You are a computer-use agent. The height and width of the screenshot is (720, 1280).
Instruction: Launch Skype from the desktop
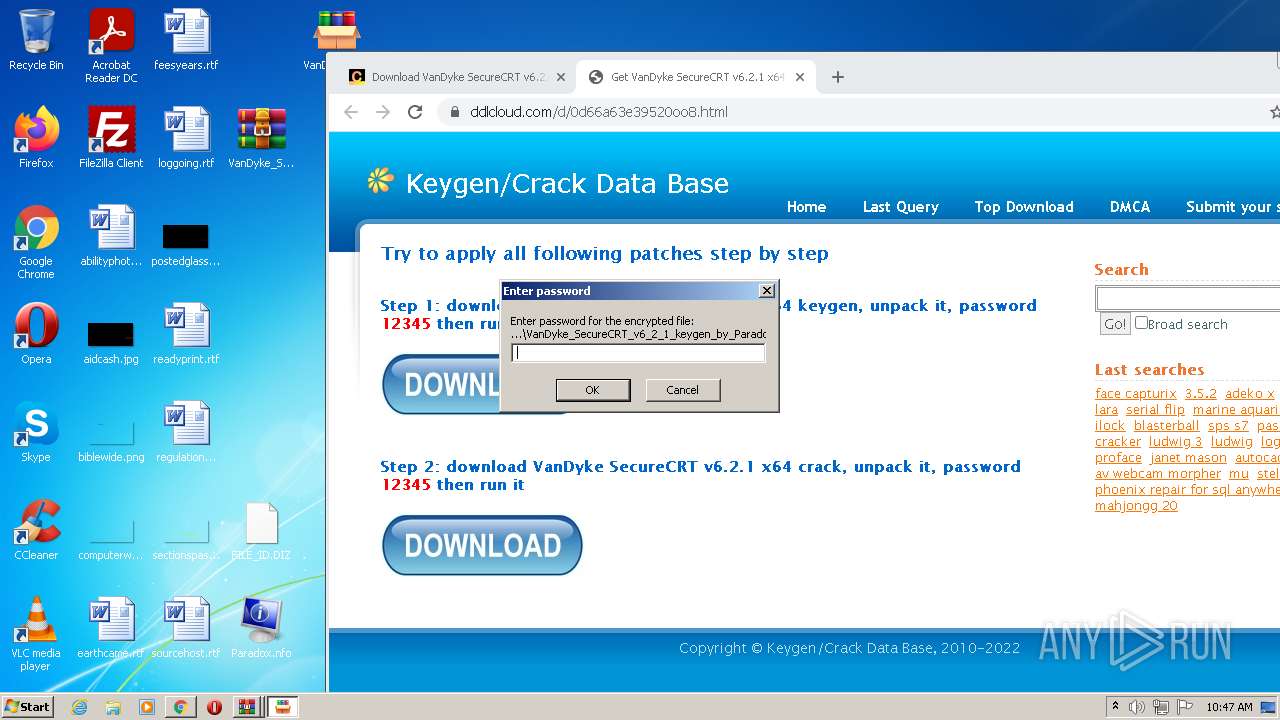tap(36, 432)
